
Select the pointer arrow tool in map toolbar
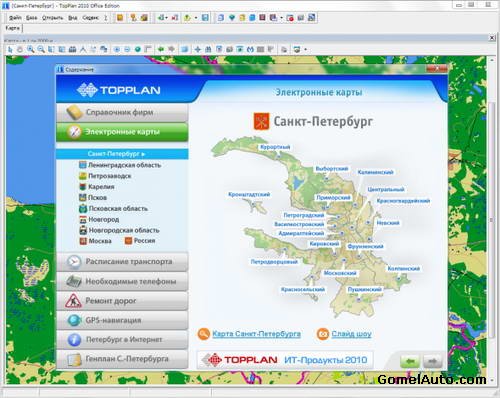10,49
